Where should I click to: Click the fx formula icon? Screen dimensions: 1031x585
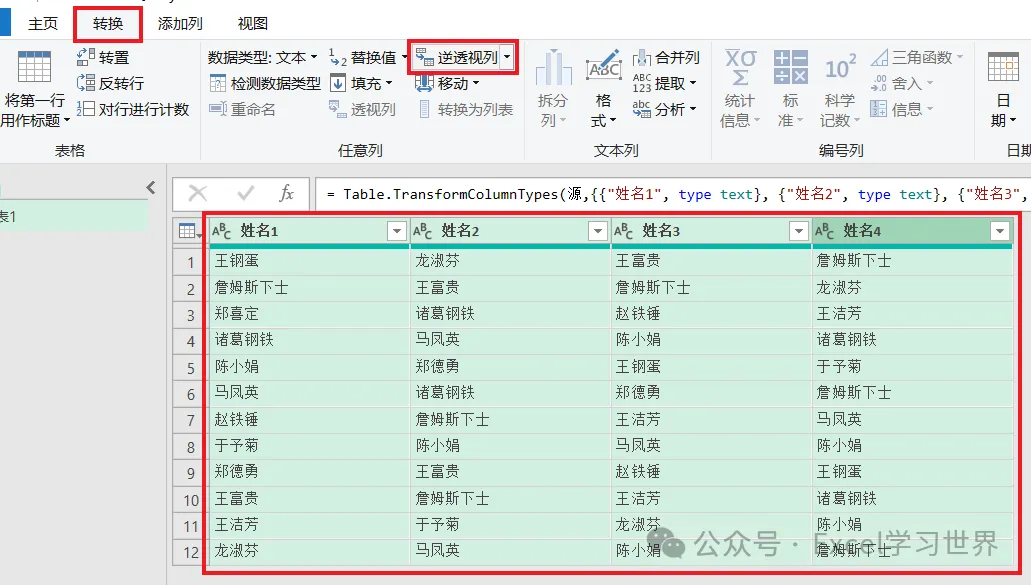pos(286,193)
